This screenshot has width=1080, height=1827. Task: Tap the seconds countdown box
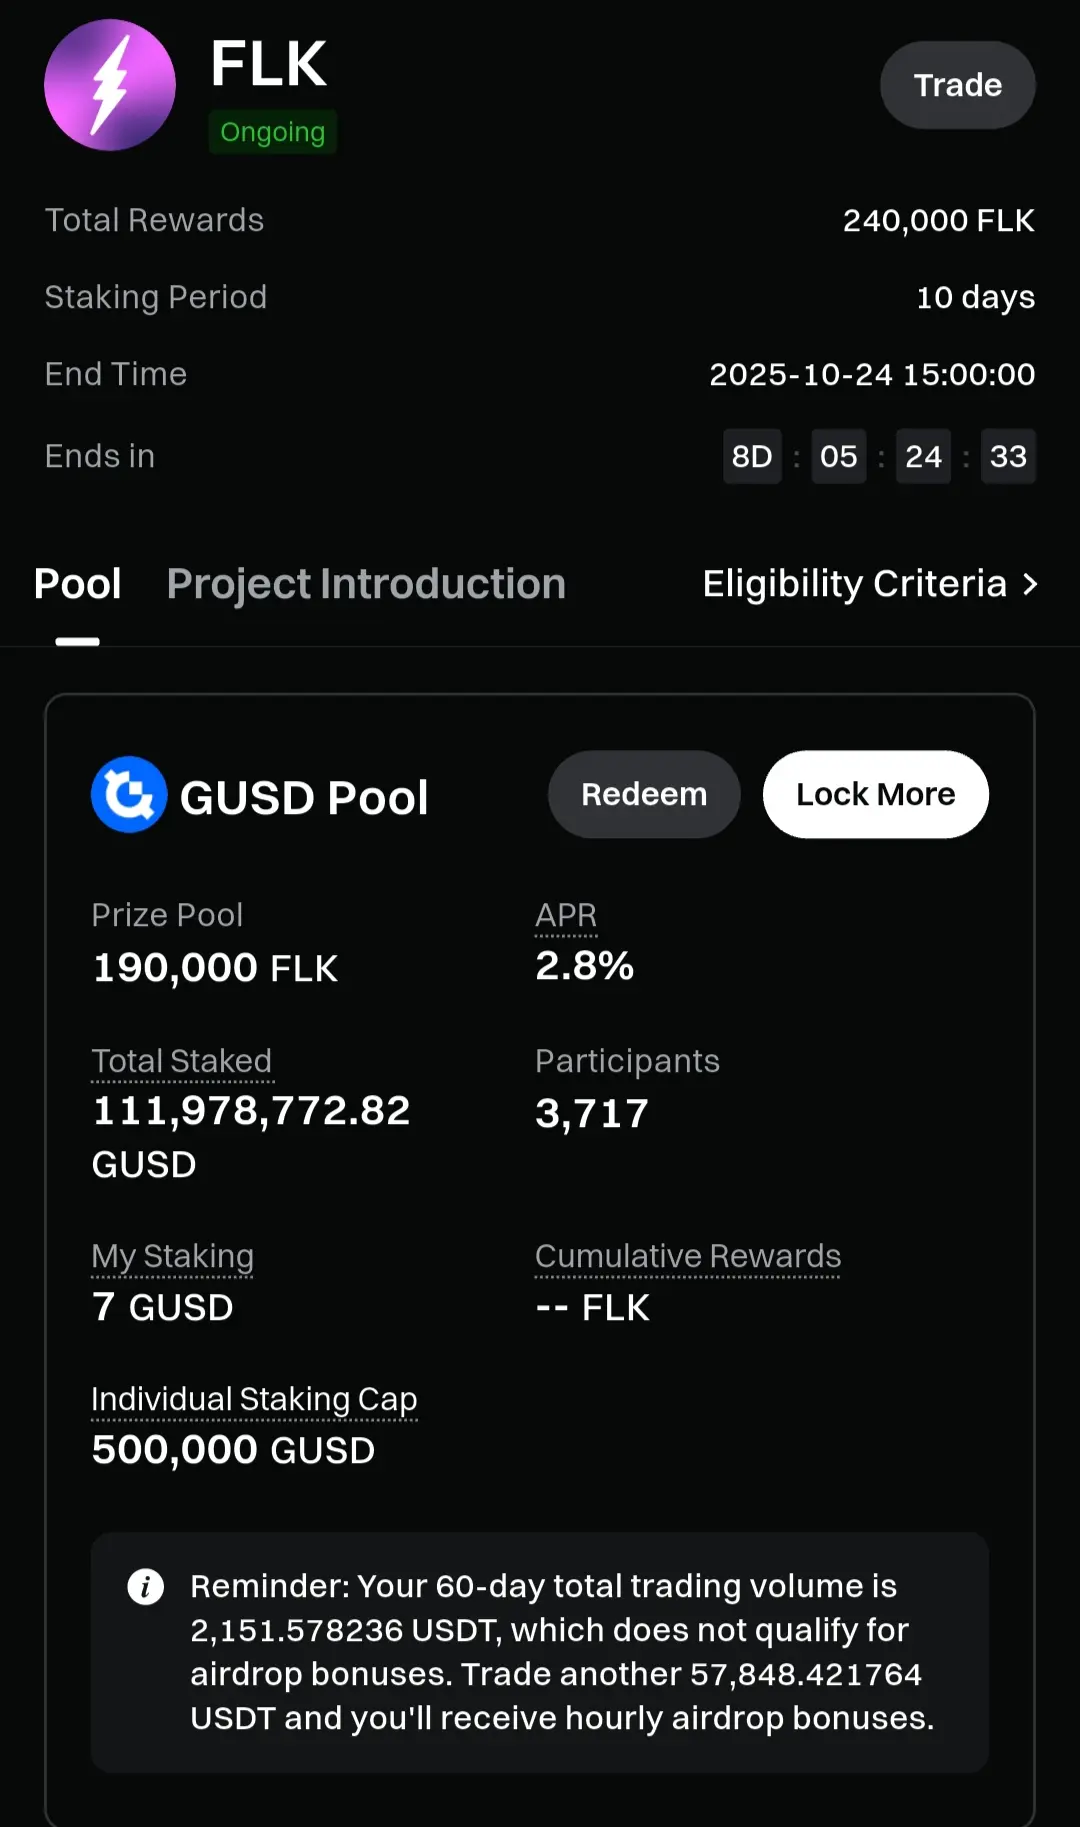coord(1008,456)
